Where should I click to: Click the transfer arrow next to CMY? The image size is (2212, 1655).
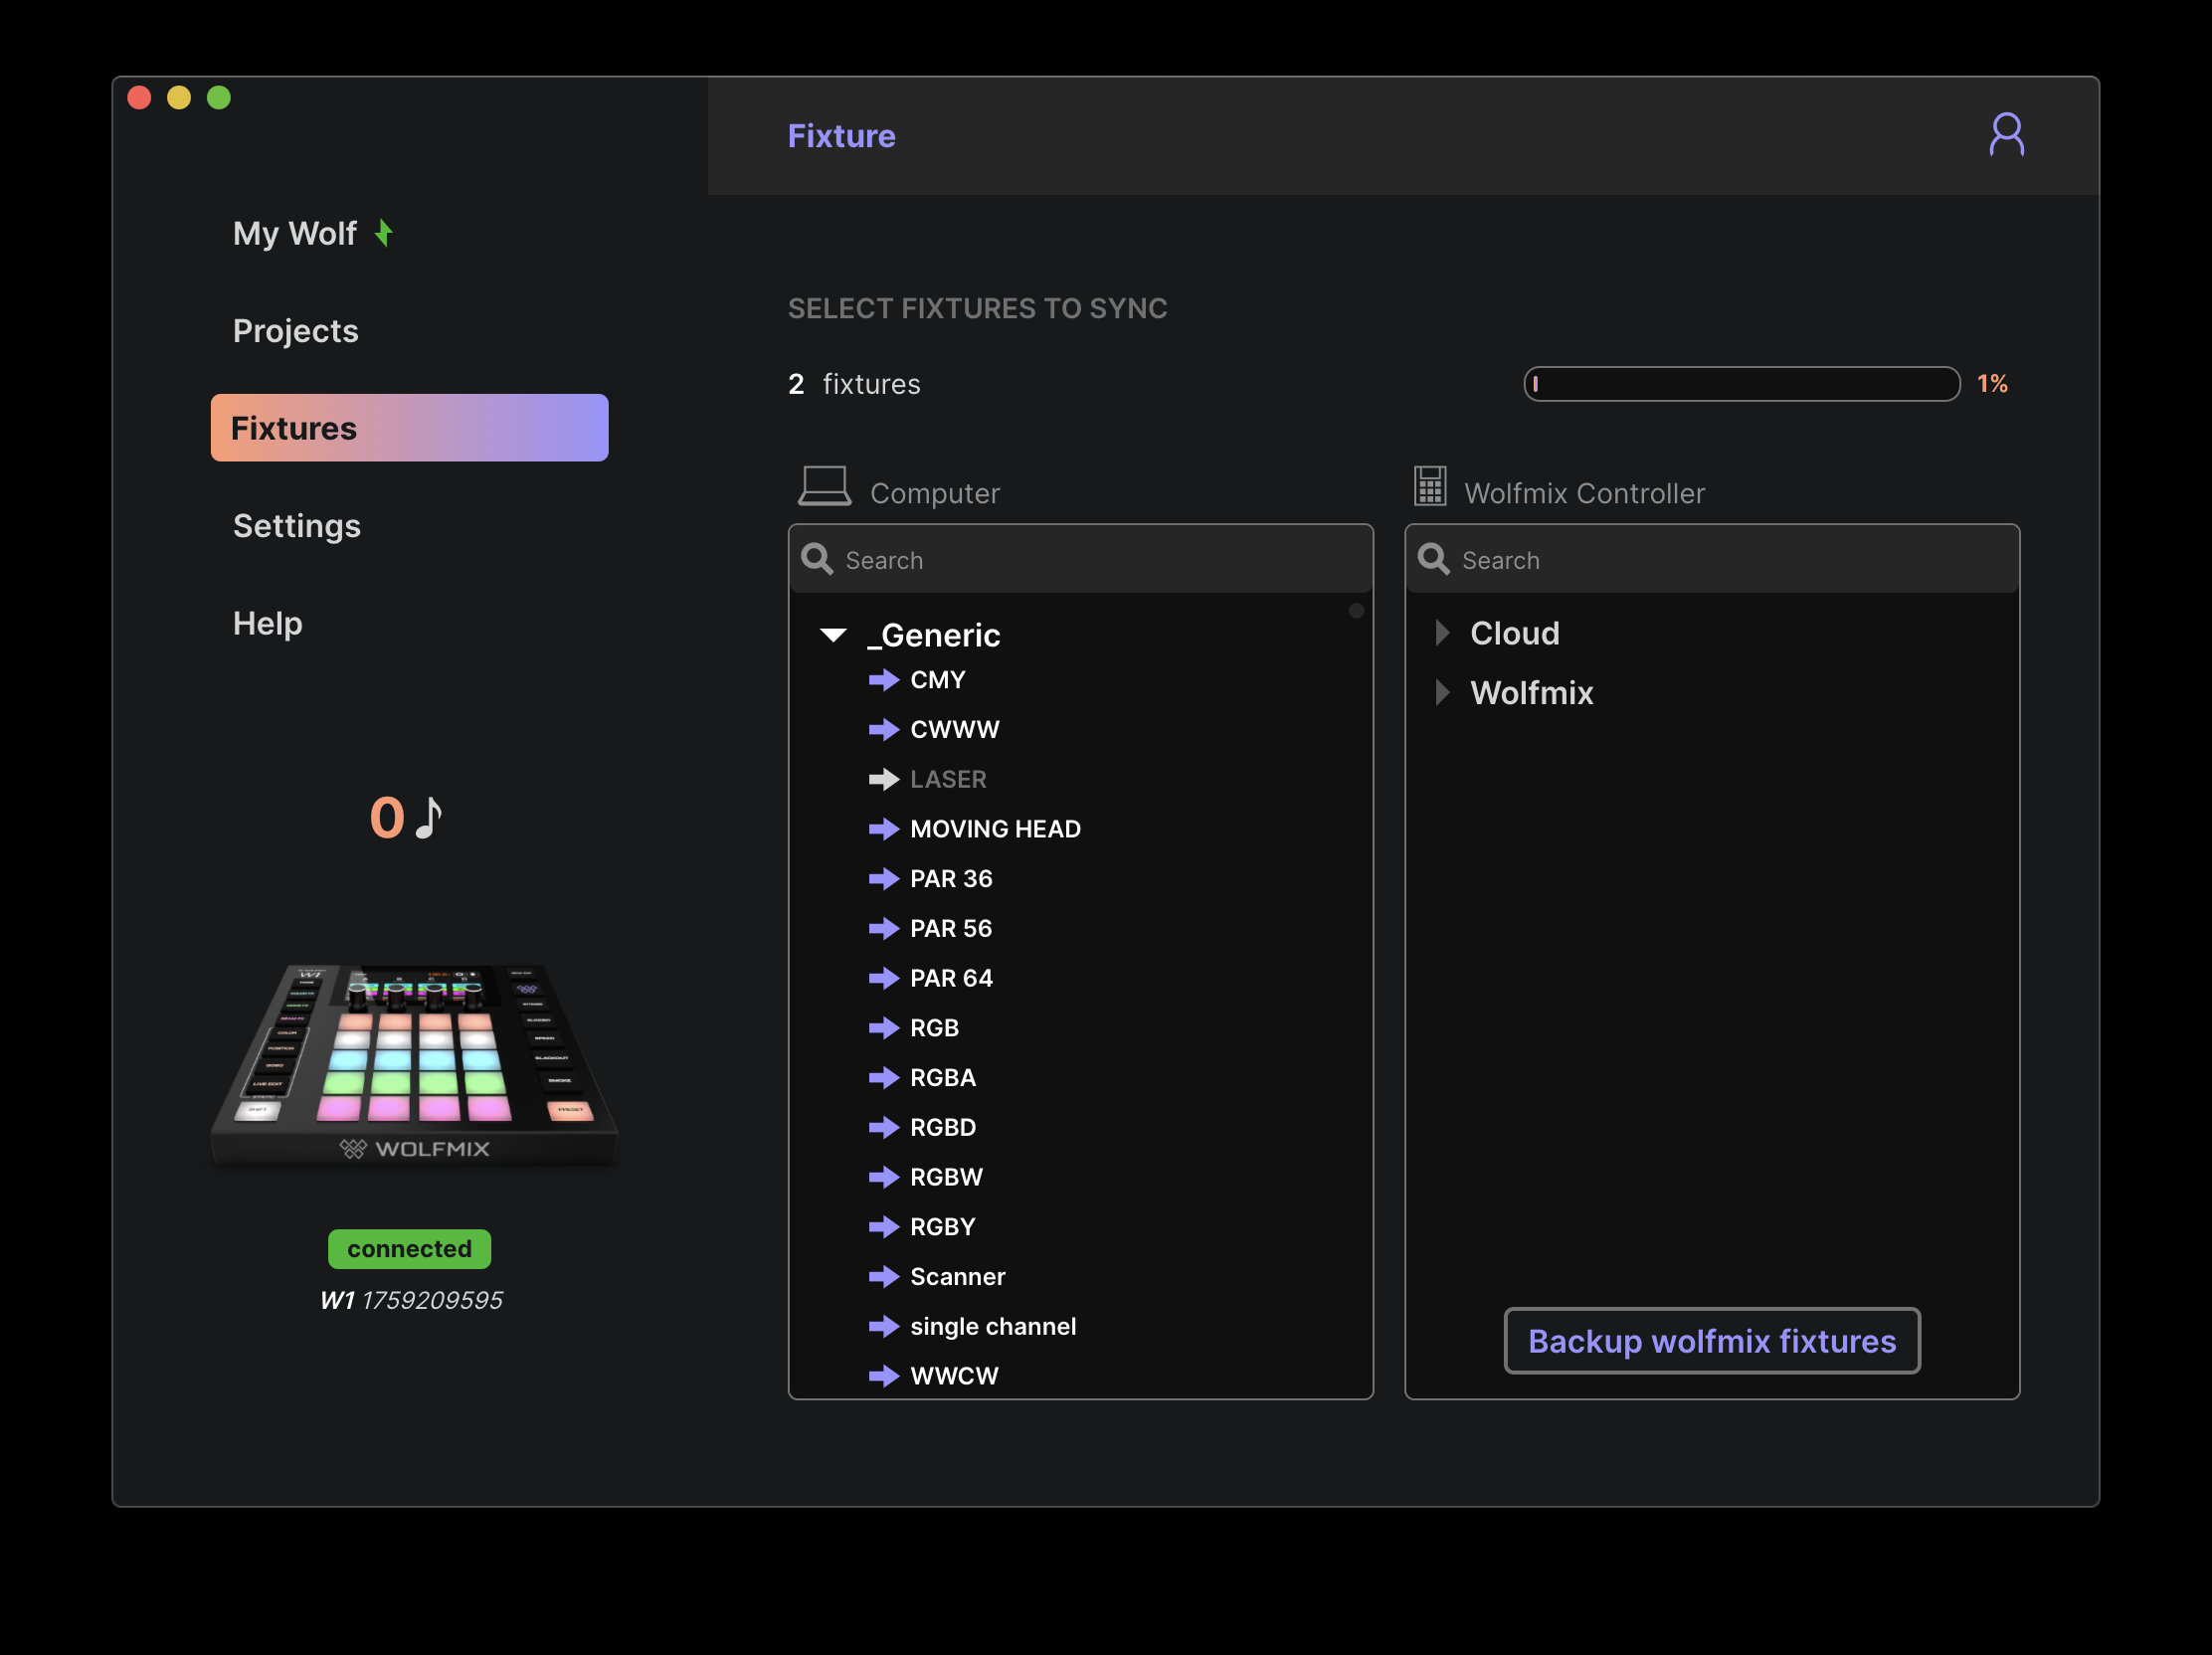(x=883, y=680)
